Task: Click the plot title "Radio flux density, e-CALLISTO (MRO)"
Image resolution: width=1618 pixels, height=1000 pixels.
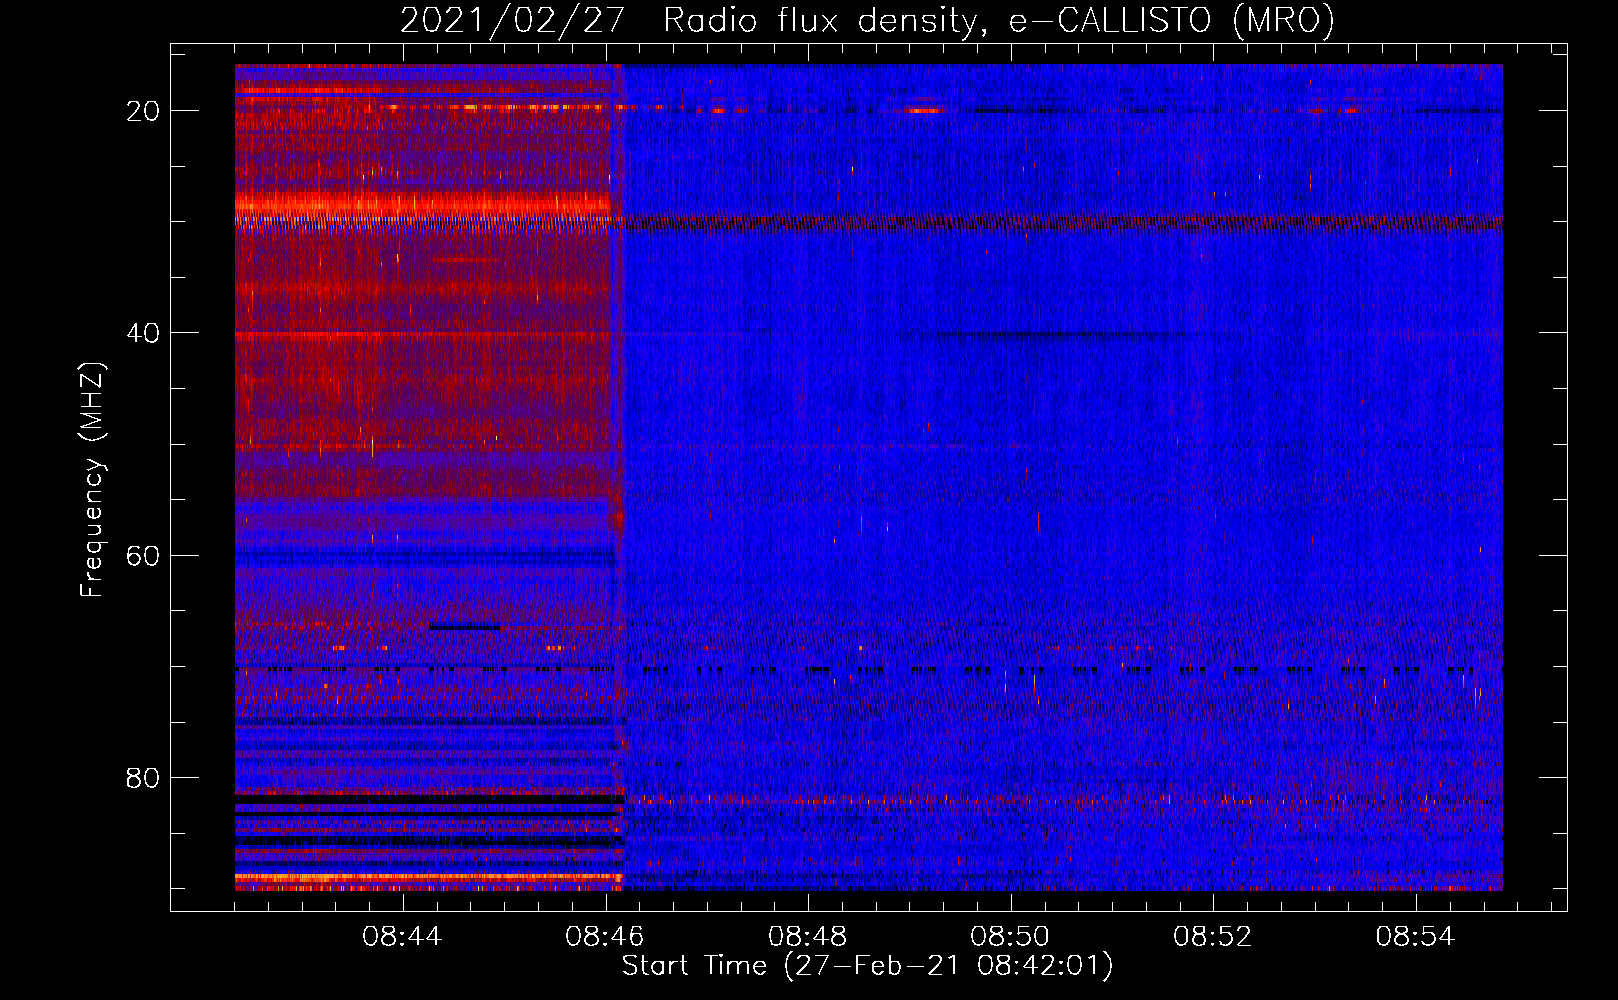Action: pos(998,20)
